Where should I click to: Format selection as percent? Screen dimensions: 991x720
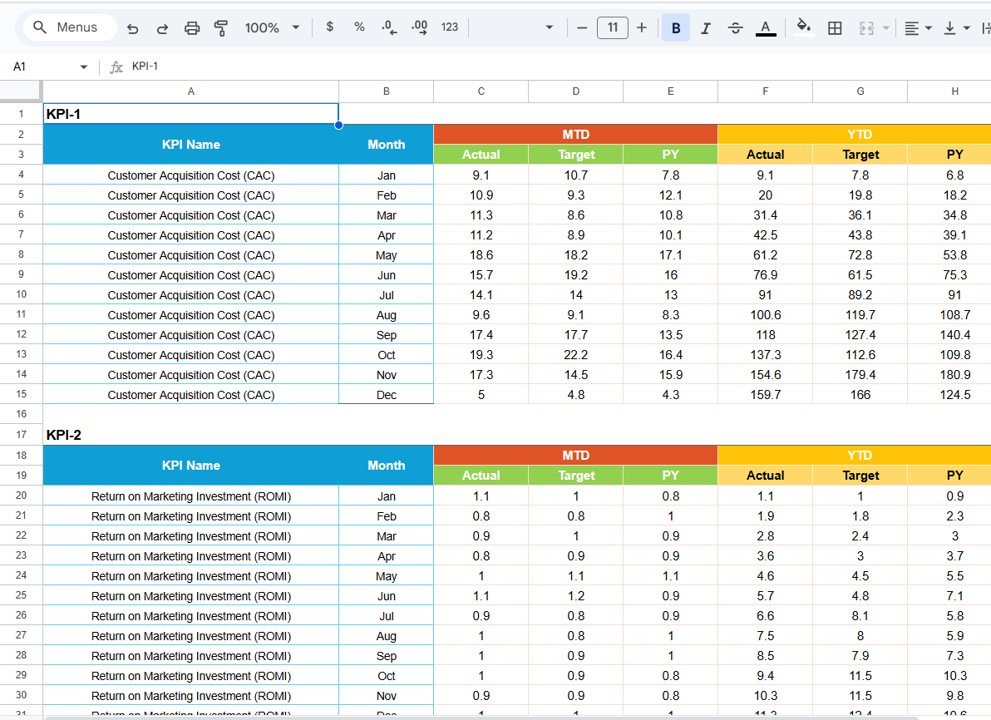pyautogui.click(x=359, y=27)
